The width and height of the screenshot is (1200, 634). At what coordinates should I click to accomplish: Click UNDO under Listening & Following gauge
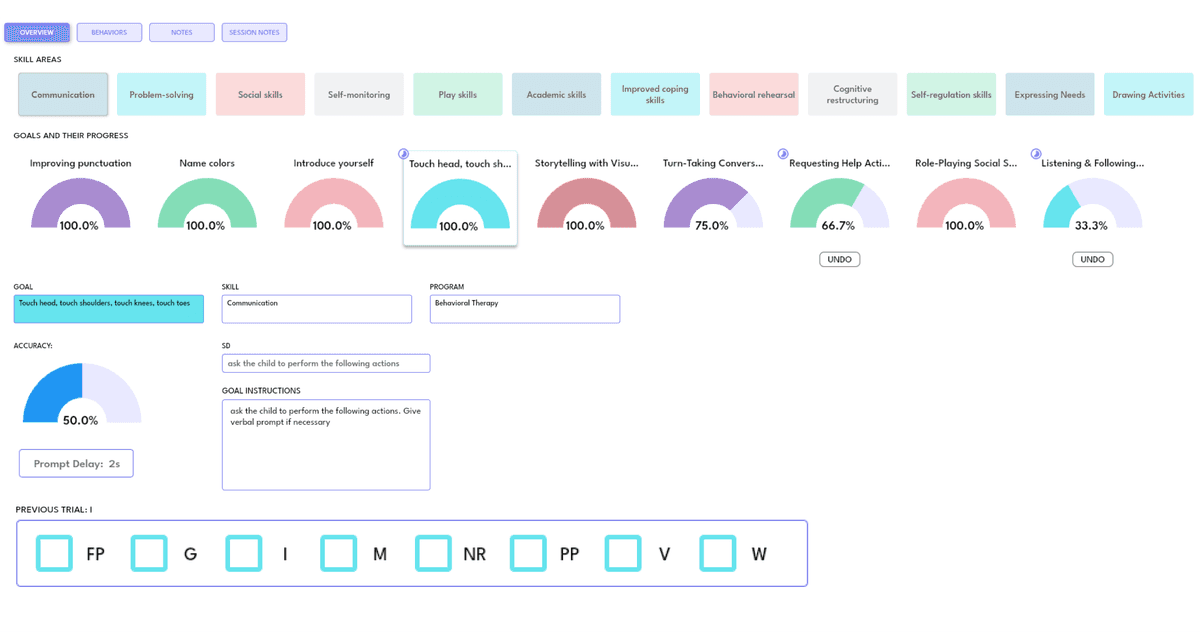pyautogui.click(x=1092, y=259)
